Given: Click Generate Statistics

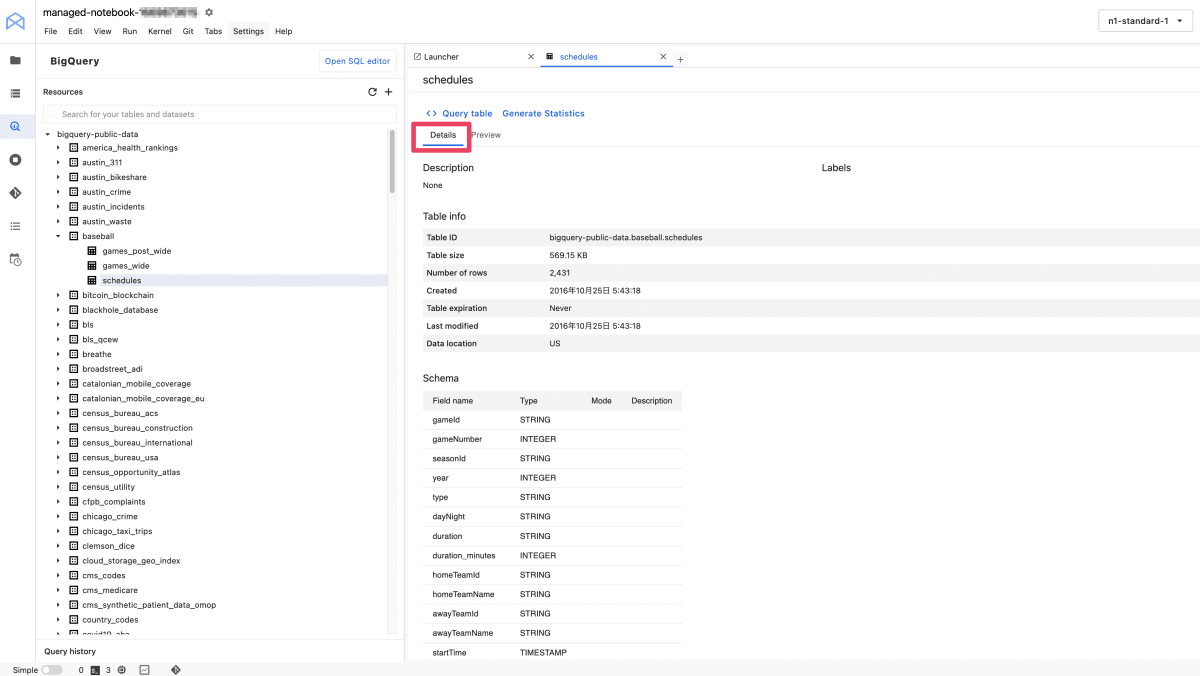Looking at the screenshot, I should pos(543,114).
